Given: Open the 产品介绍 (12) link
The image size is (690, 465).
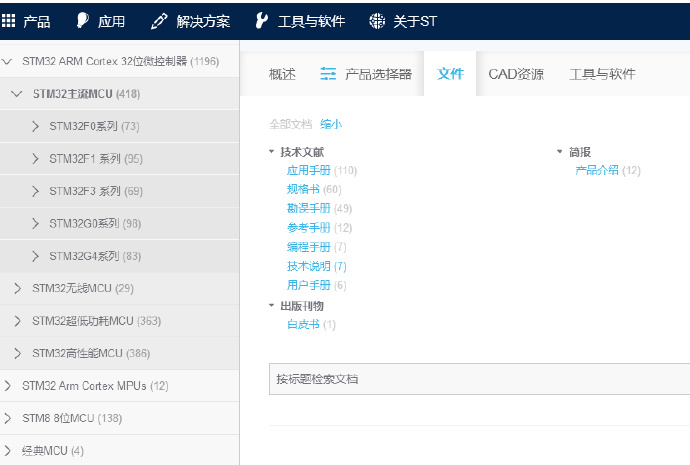Looking at the screenshot, I should coord(608,170).
